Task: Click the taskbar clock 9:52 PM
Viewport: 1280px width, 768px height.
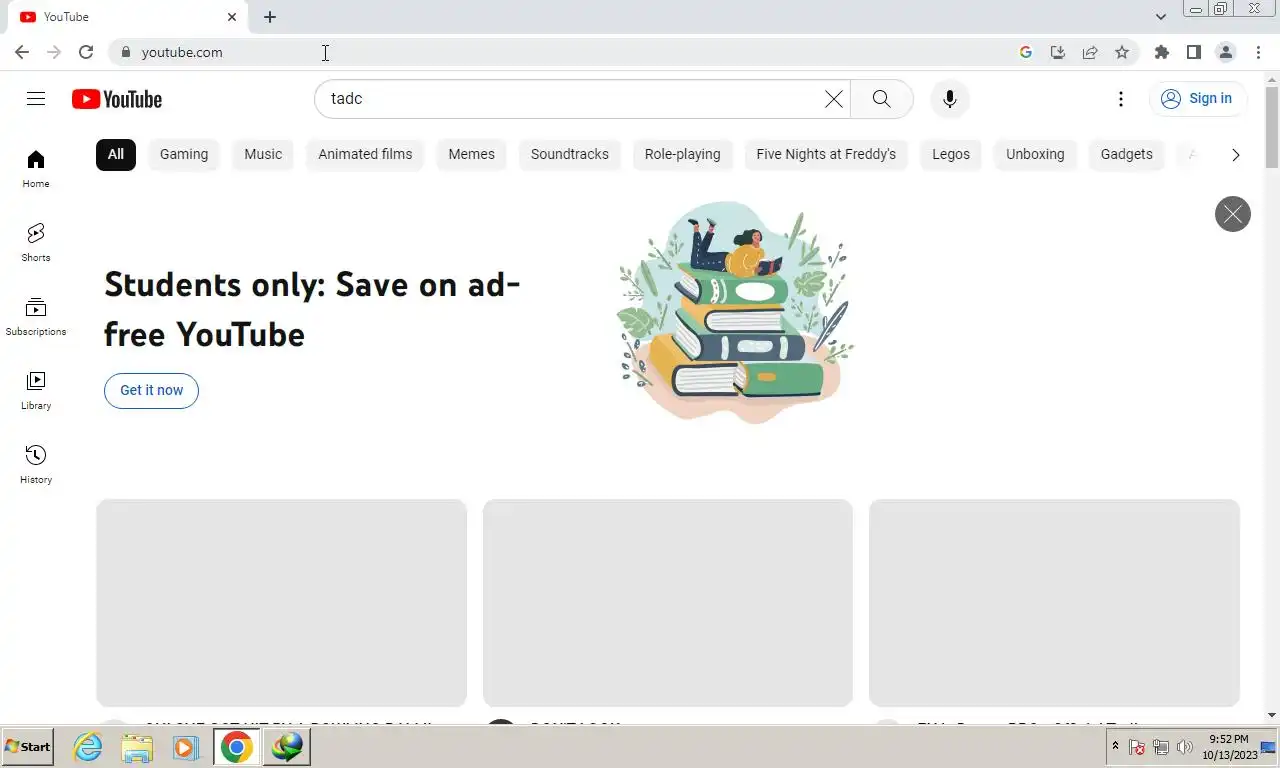Action: pos(1228,739)
